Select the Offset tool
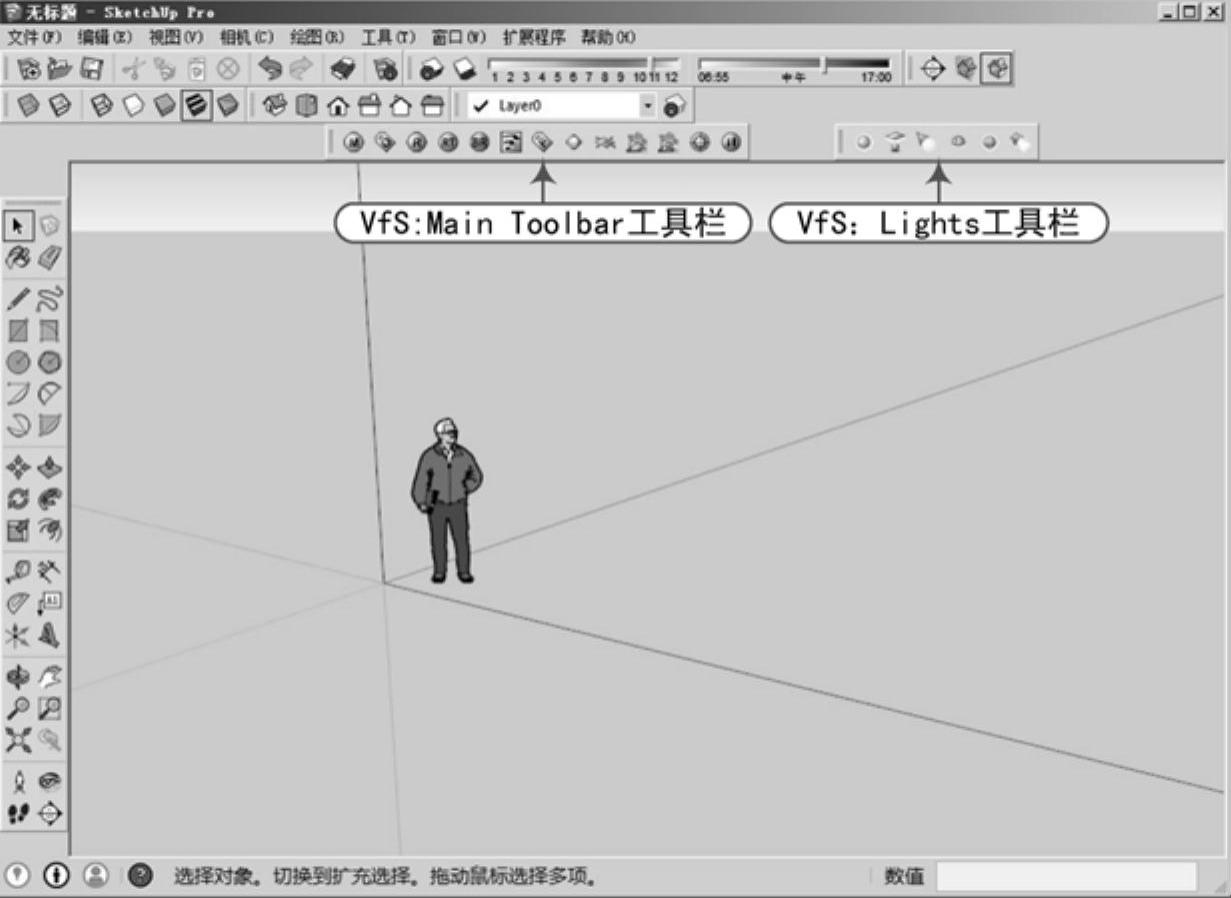This screenshot has width=1231, height=898. point(49,530)
